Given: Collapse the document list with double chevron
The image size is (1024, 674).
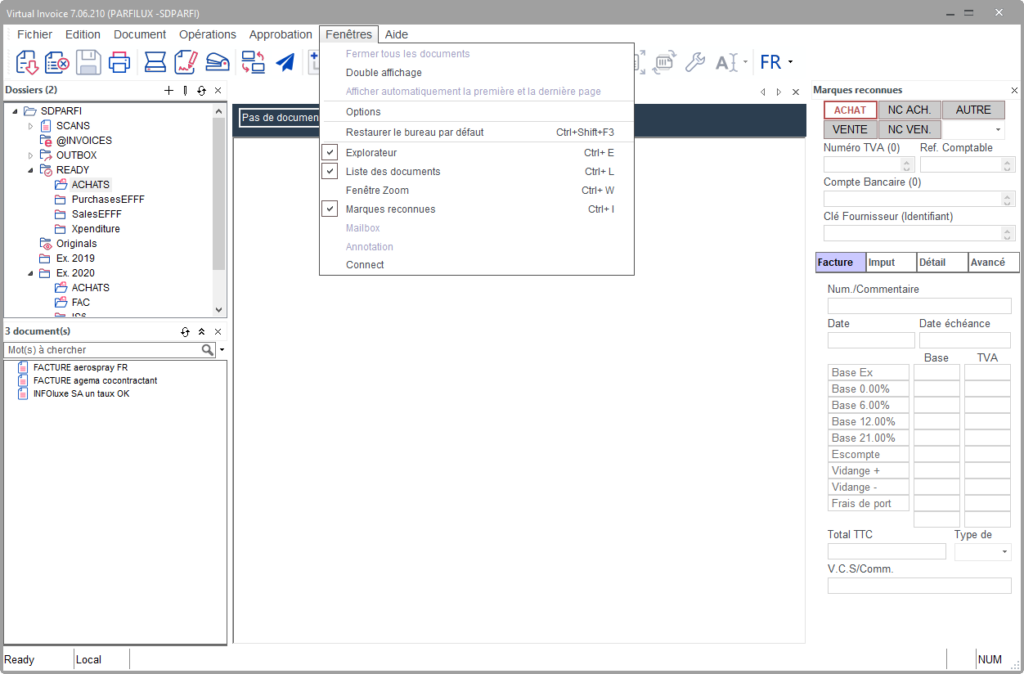Looking at the screenshot, I should pos(202,332).
